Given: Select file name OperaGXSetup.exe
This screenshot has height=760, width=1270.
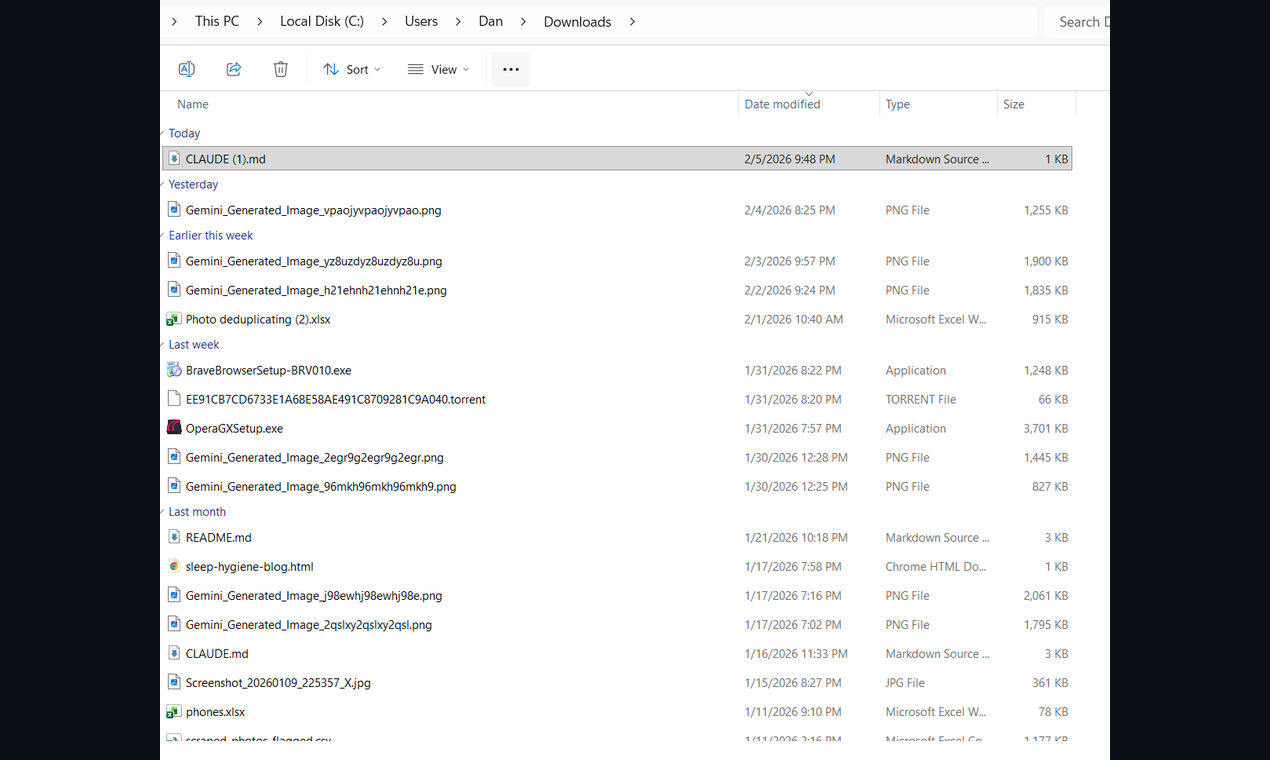Looking at the screenshot, I should click(234, 428).
